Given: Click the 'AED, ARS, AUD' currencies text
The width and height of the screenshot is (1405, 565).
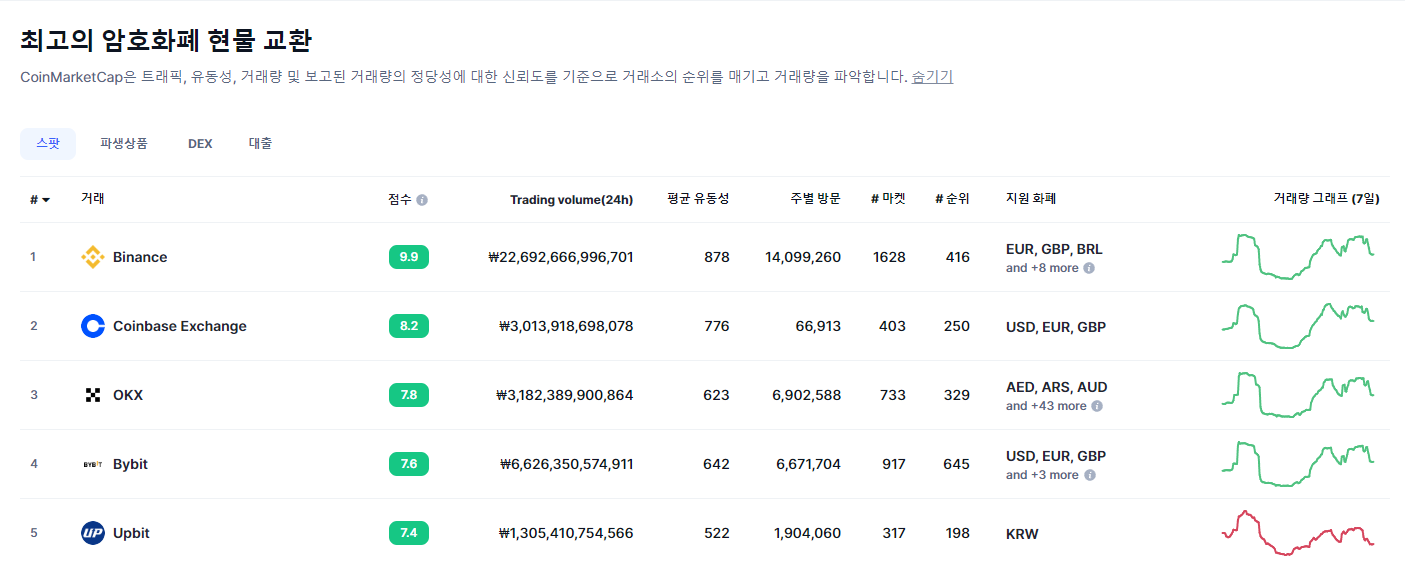Looking at the screenshot, I should click(x=1057, y=387).
